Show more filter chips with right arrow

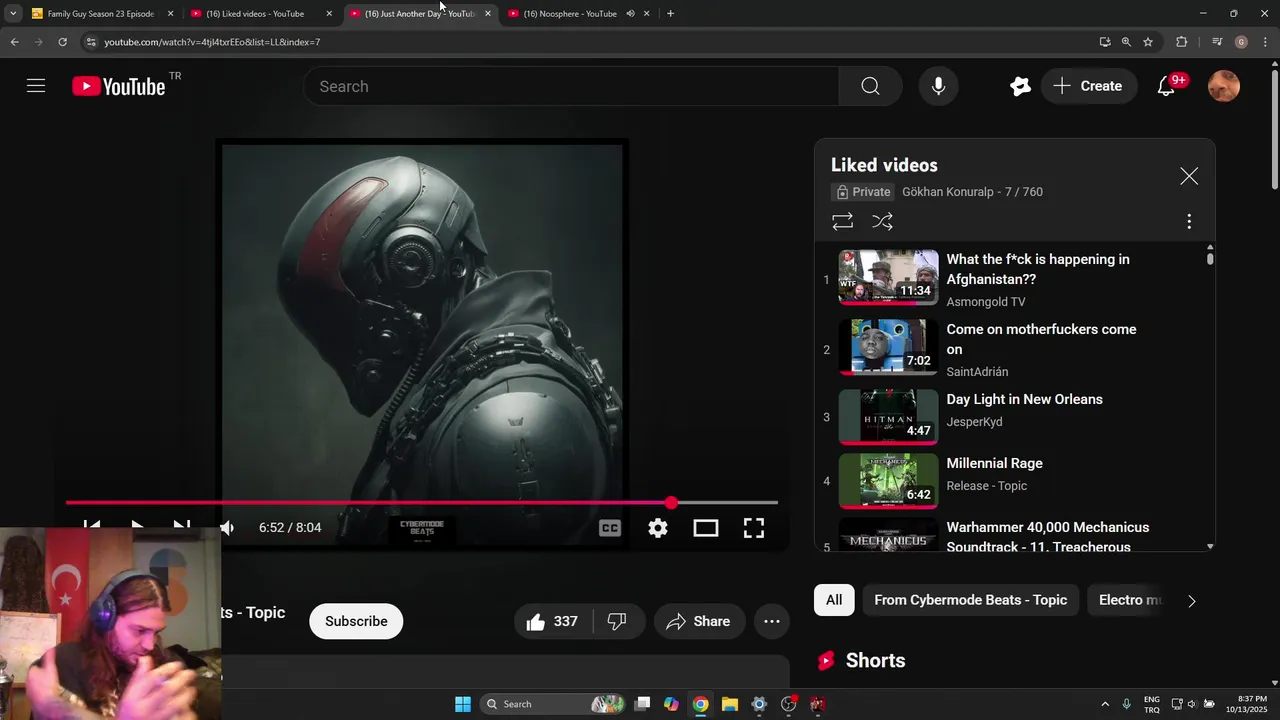[1191, 601]
